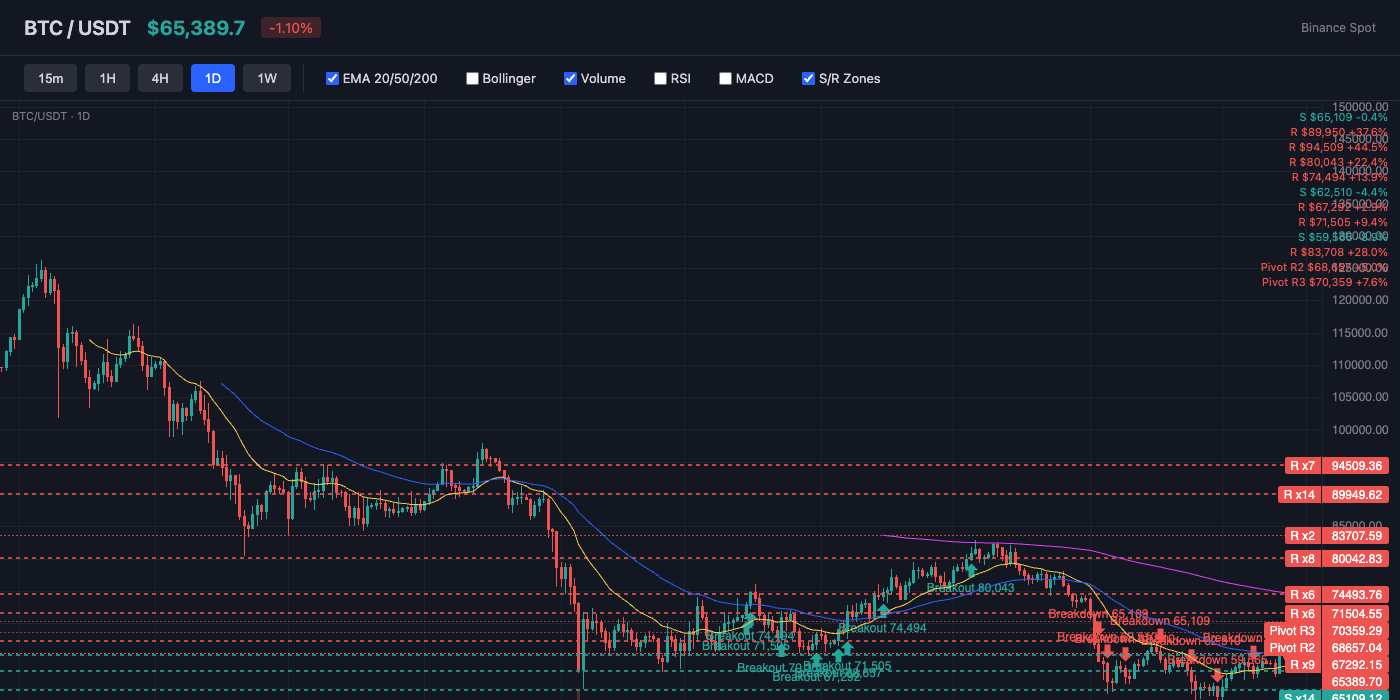
Task: Disable the Volume checkbox
Action: 570,78
